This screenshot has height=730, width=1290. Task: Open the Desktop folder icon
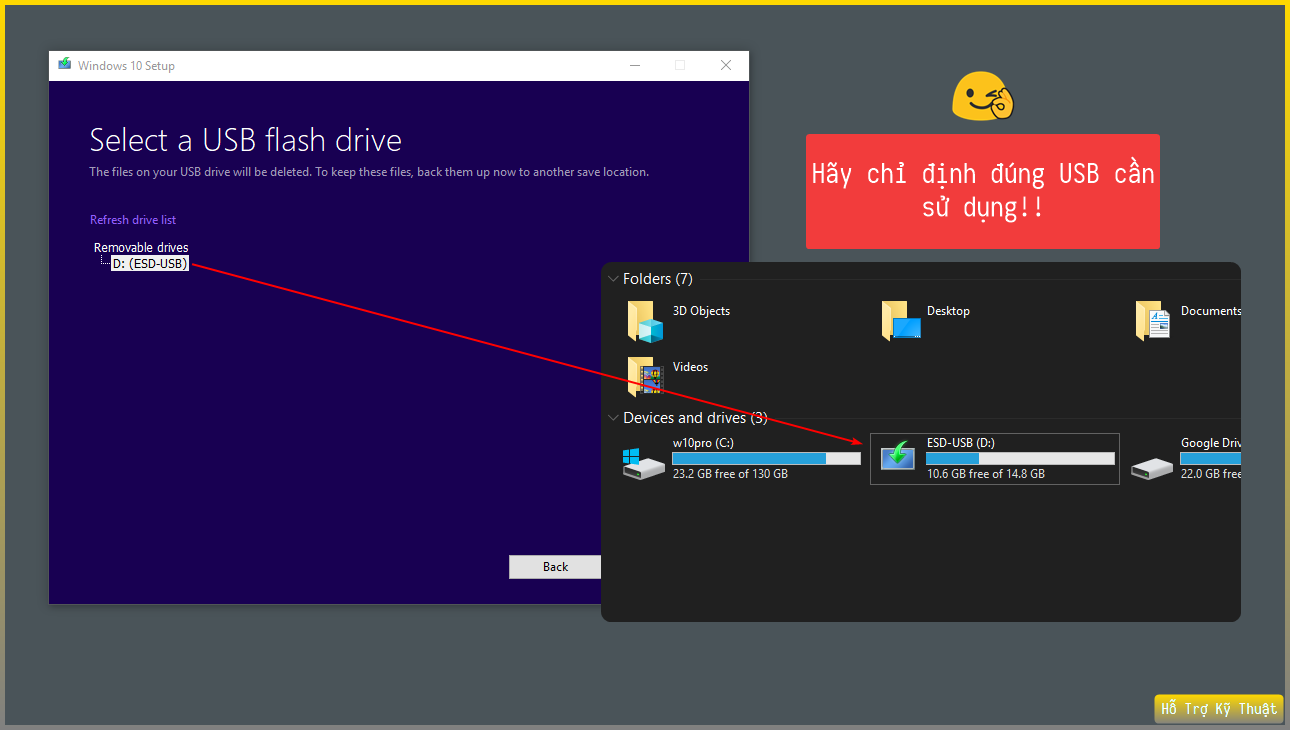pos(901,322)
